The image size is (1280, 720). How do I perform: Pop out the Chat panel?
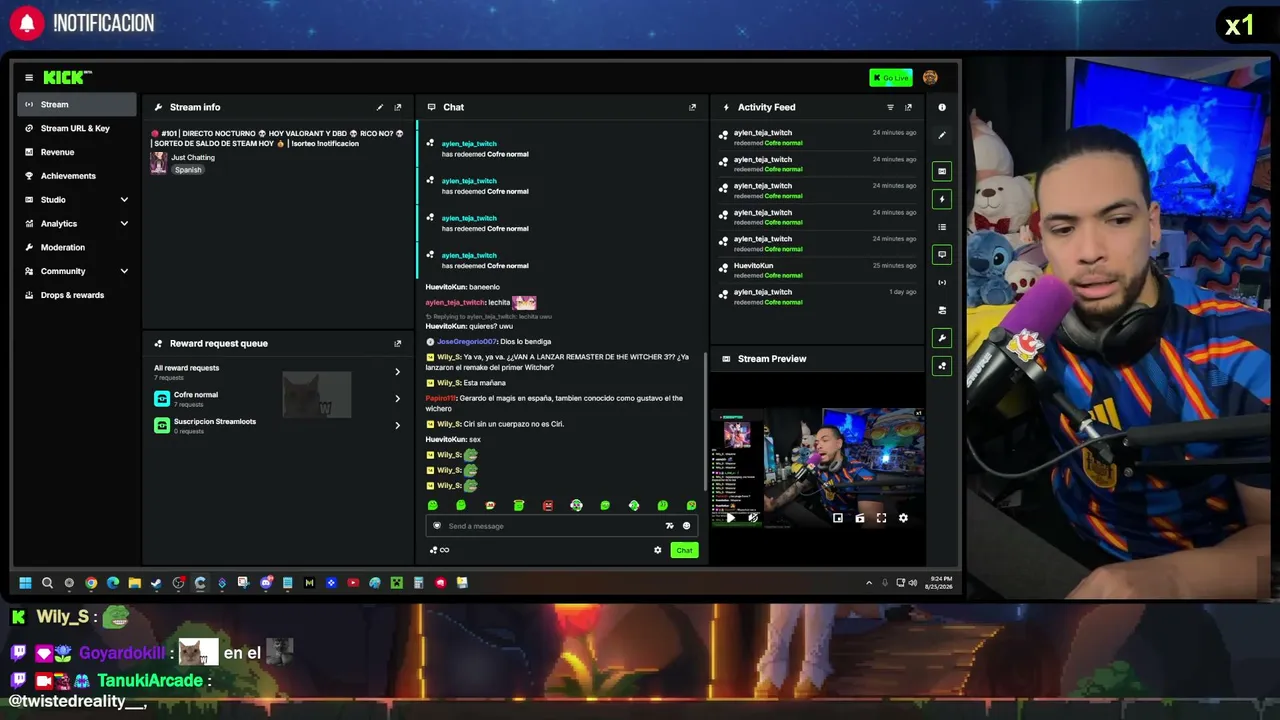[x=692, y=107]
